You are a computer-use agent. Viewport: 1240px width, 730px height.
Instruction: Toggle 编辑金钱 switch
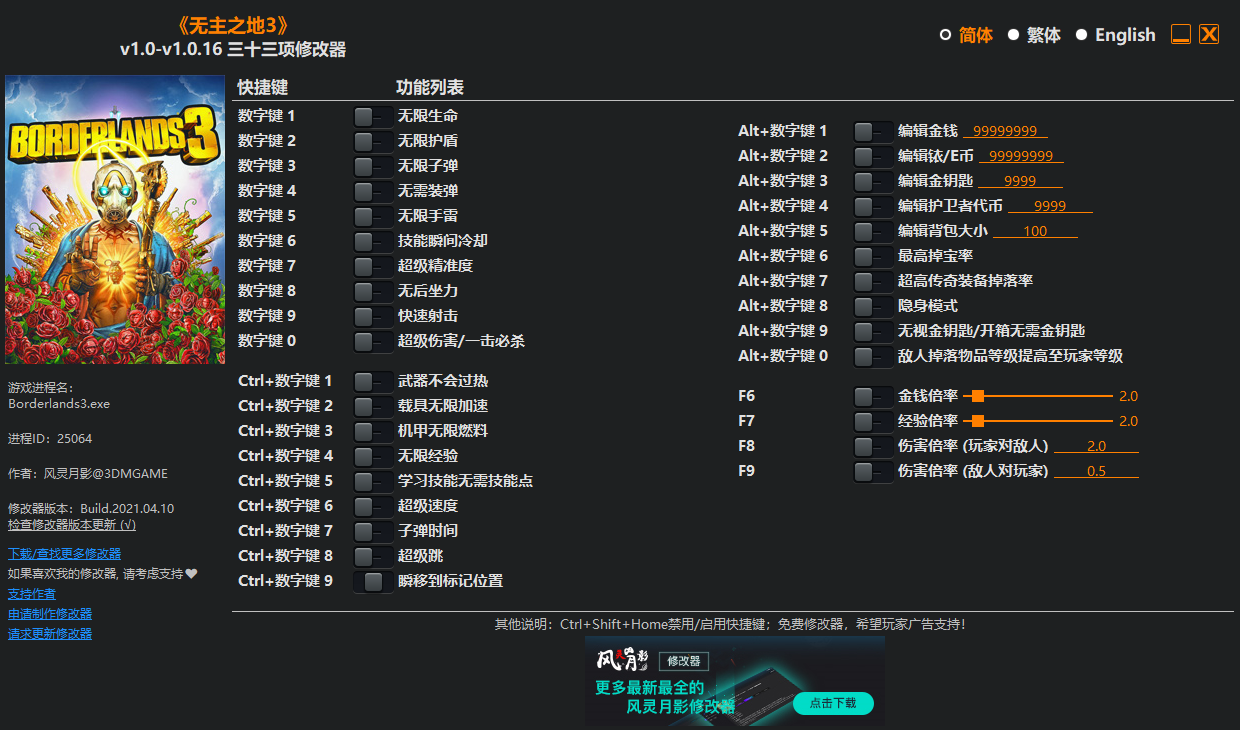coord(873,131)
